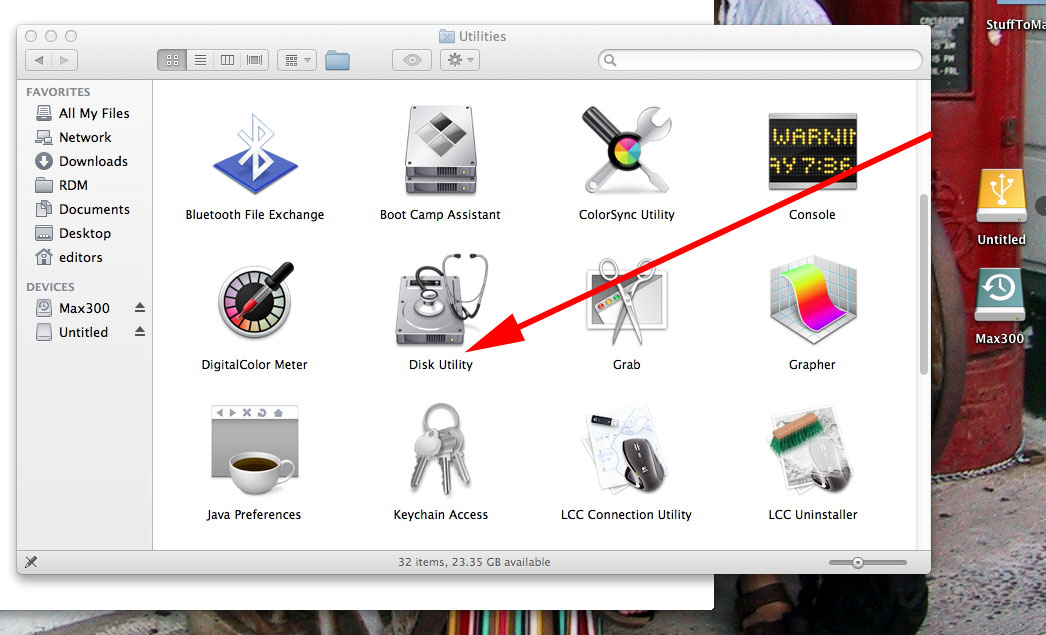Open the item arrangement dropdown
Viewport: 1046px width, 635px height.
click(x=297, y=60)
